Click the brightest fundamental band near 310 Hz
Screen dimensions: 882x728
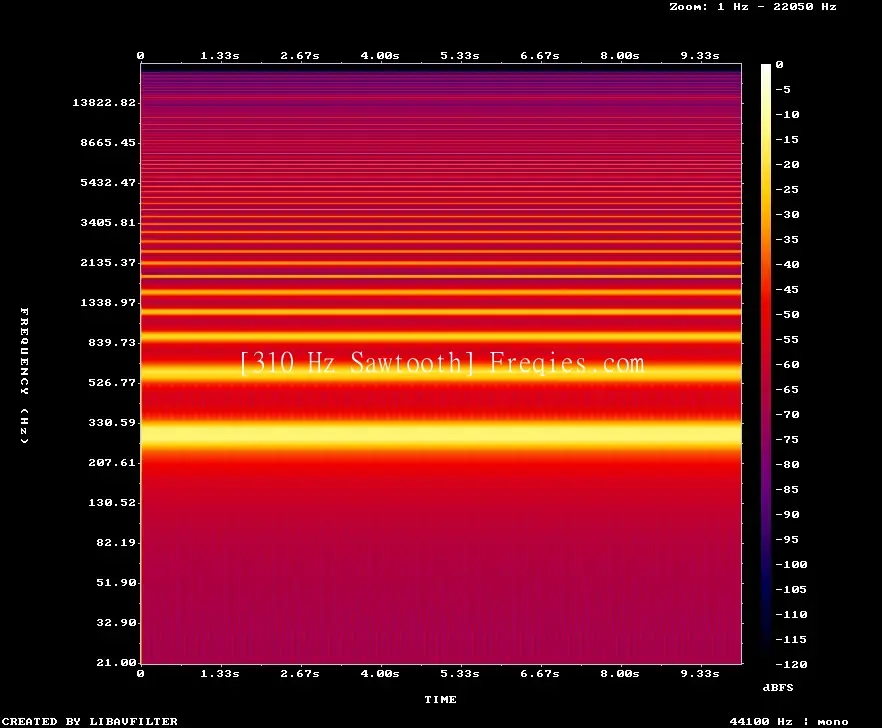441,435
